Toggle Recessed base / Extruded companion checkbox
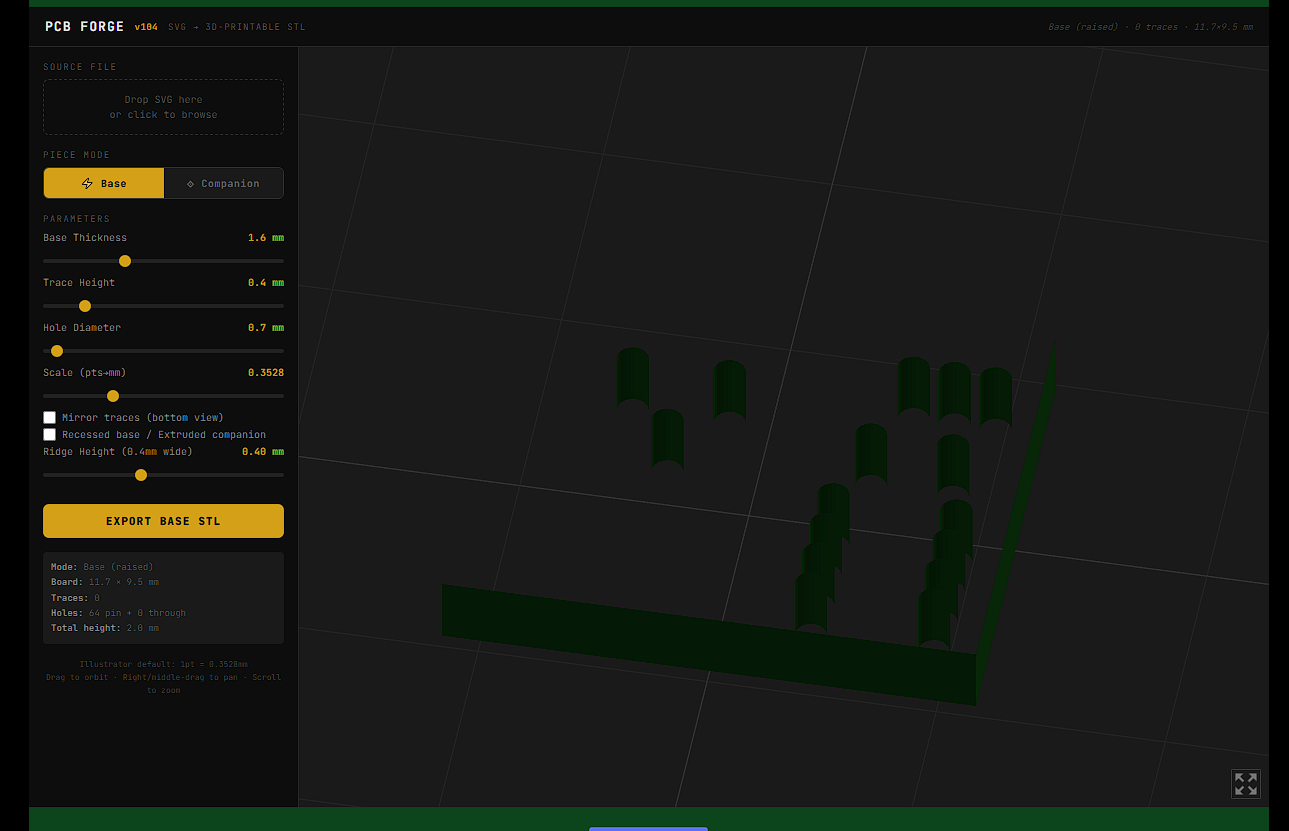The height and width of the screenshot is (831, 1289). point(50,435)
